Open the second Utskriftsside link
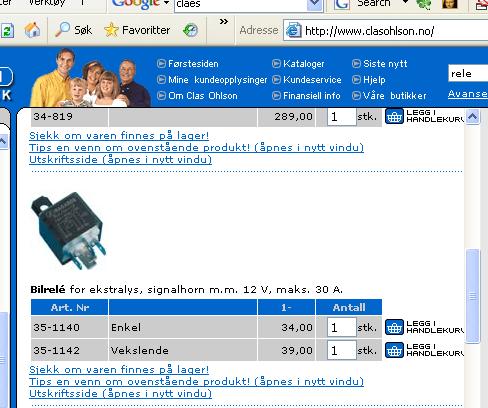 pyautogui.click(x=120, y=393)
